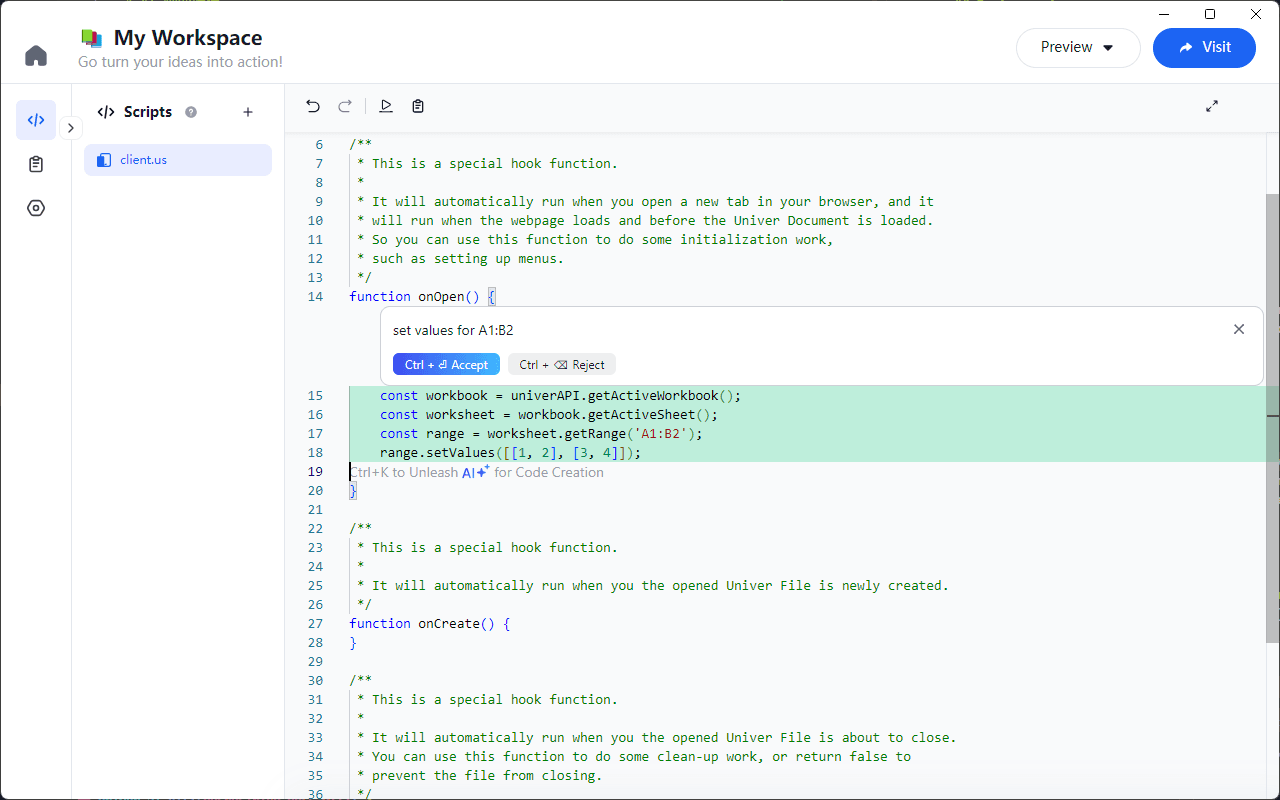Undo the last edit

tap(313, 106)
